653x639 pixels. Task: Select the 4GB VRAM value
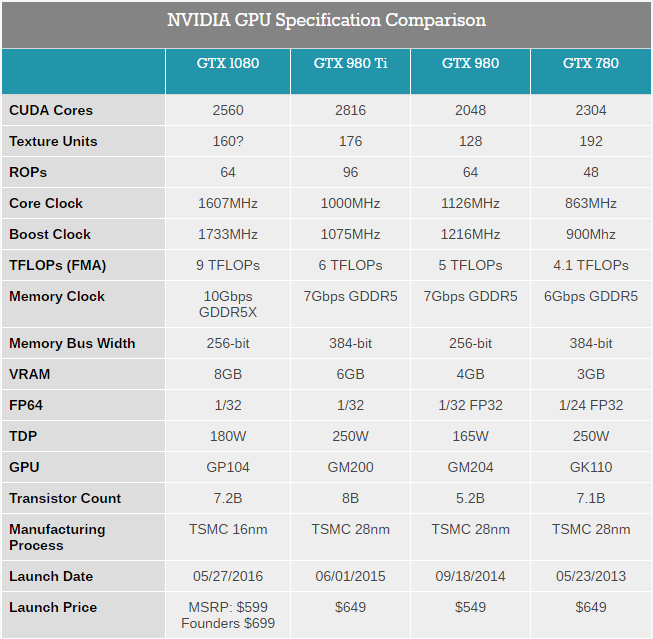pyautogui.click(x=470, y=374)
